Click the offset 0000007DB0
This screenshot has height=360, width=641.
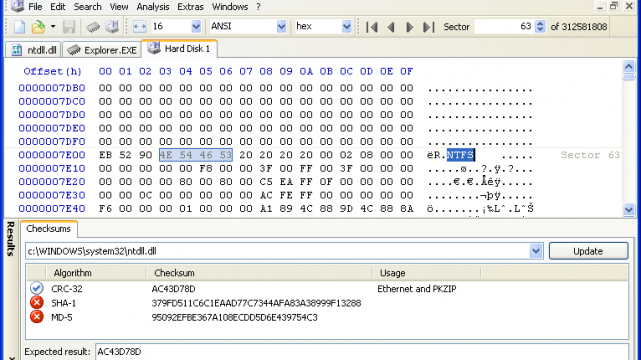(52, 88)
